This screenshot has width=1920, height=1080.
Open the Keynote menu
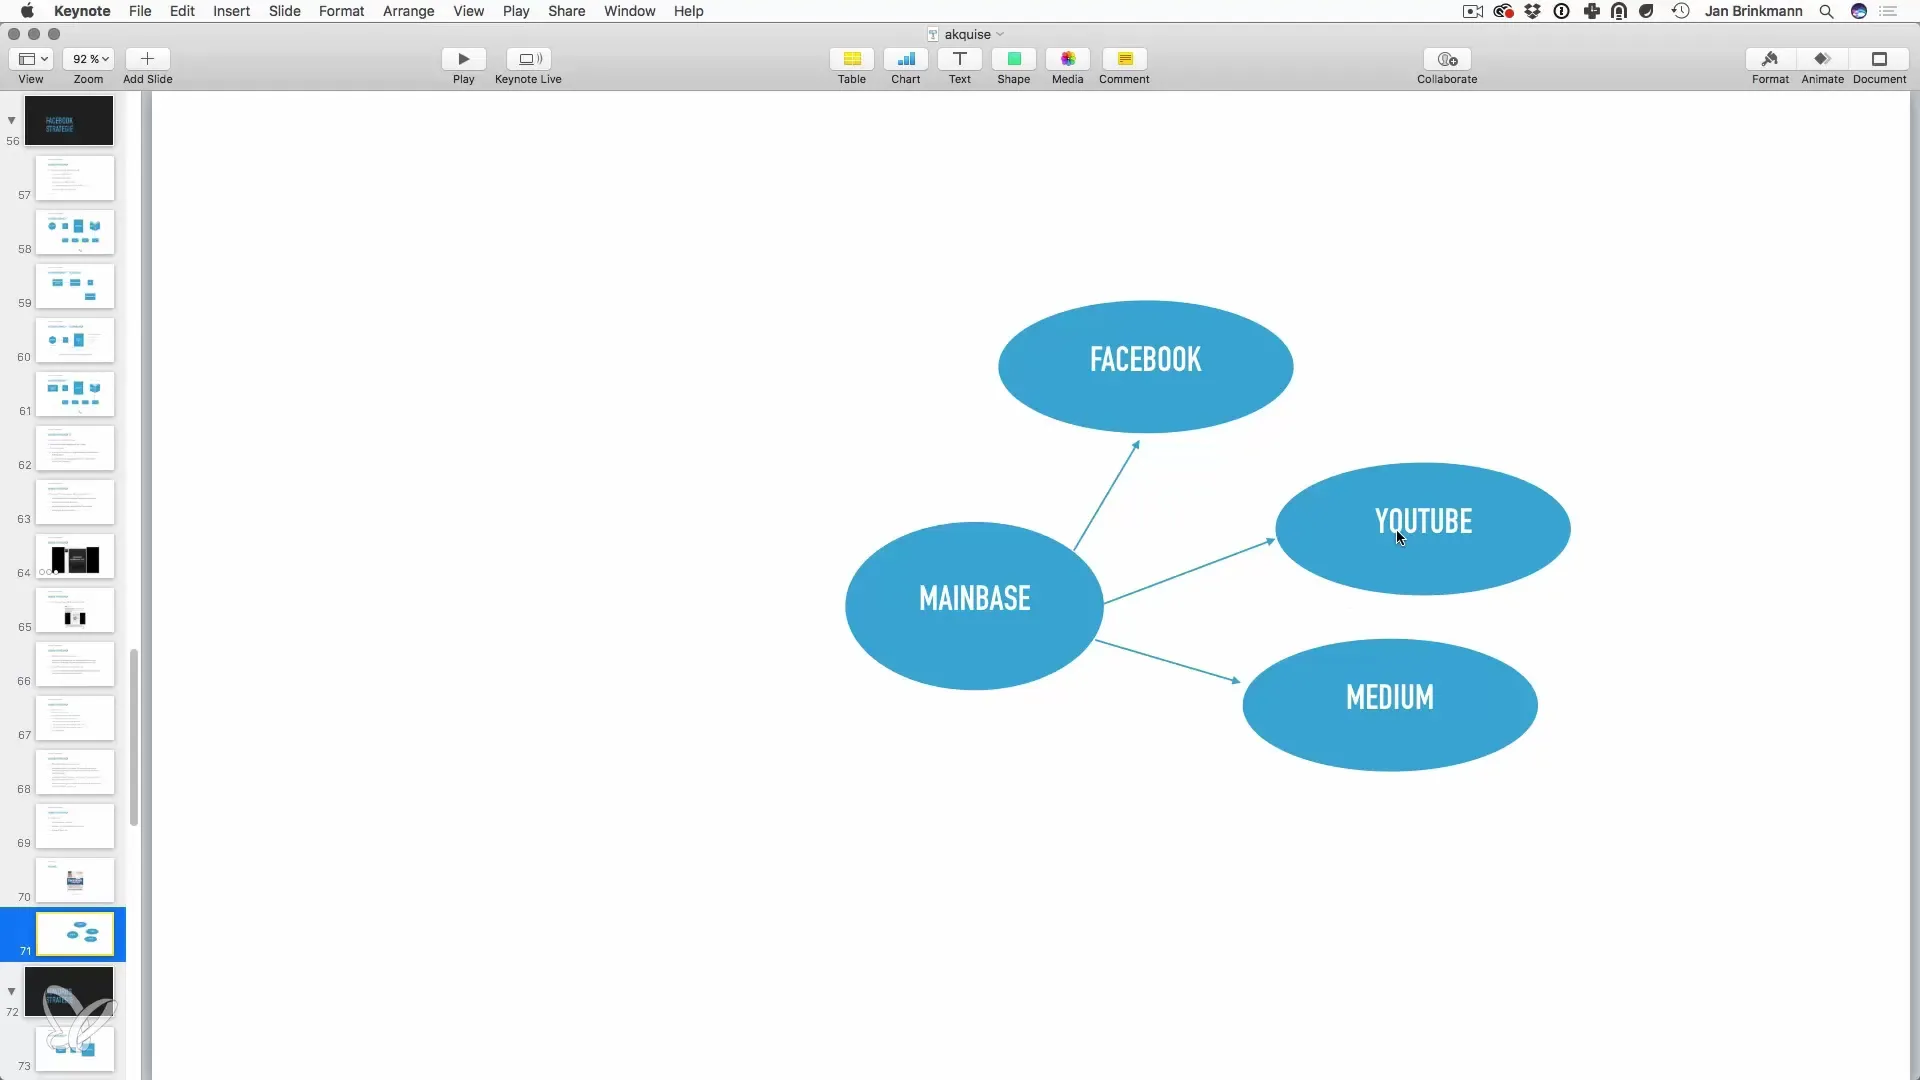(82, 11)
